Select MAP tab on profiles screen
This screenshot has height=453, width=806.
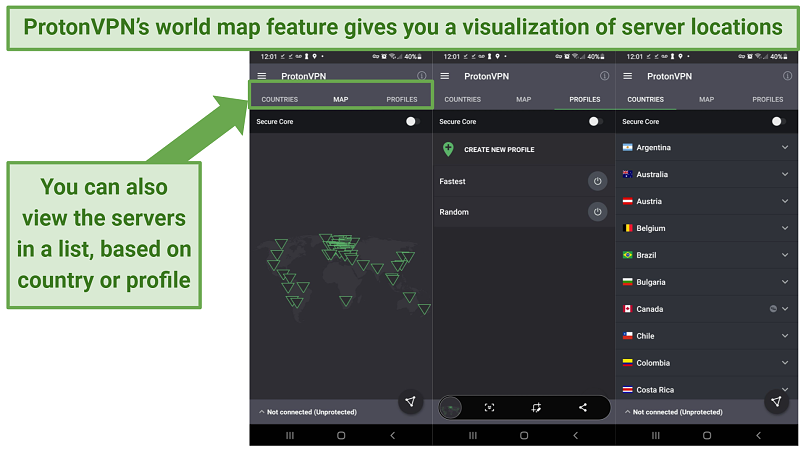[524, 99]
